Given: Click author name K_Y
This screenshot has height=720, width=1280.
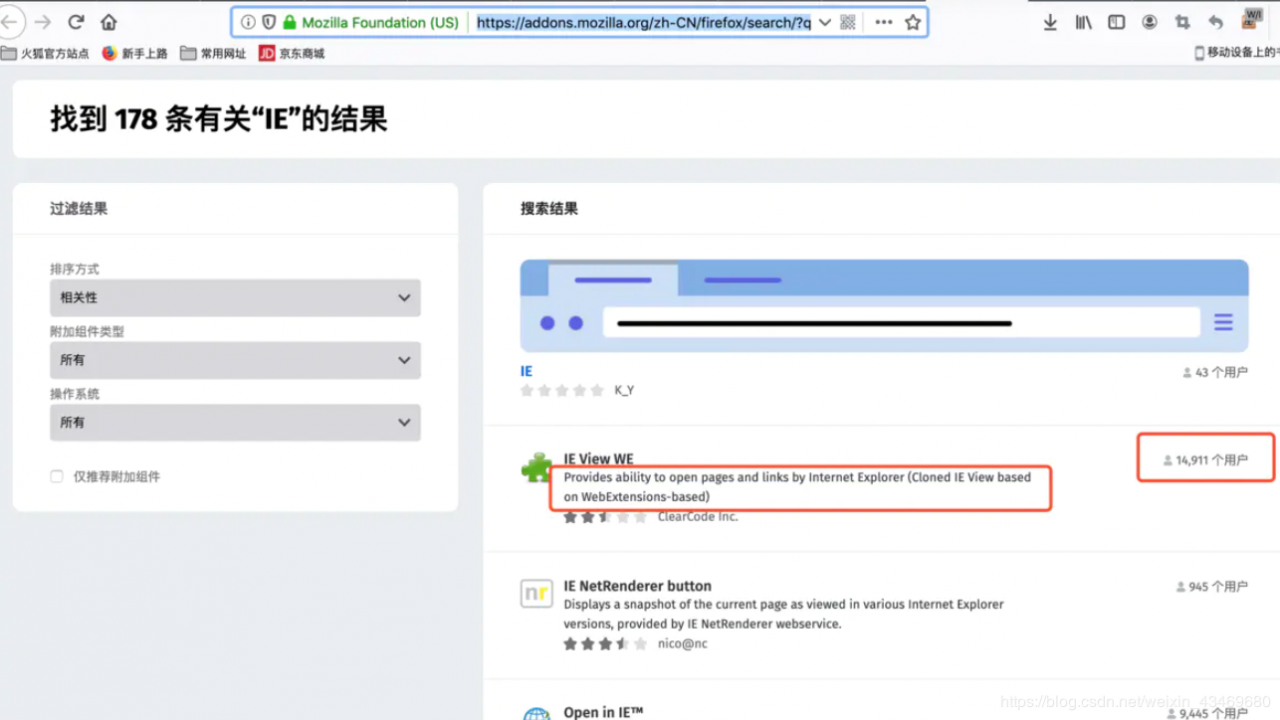Looking at the screenshot, I should click(624, 390).
